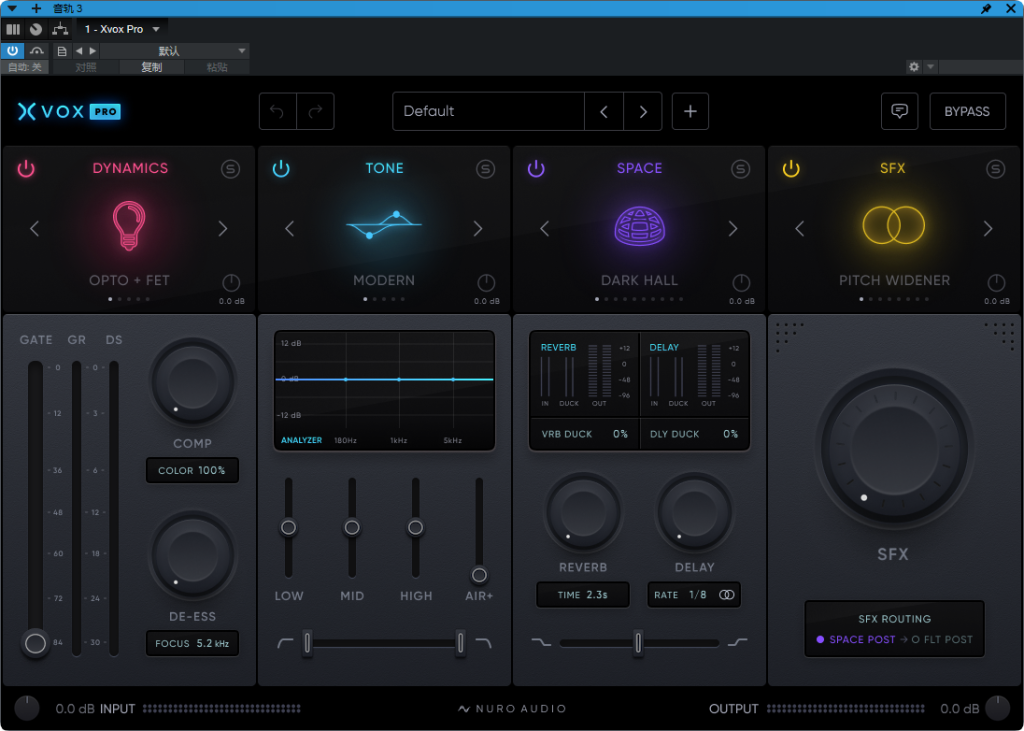Select SPACE POST routing option

pyautogui.click(x=856, y=640)
